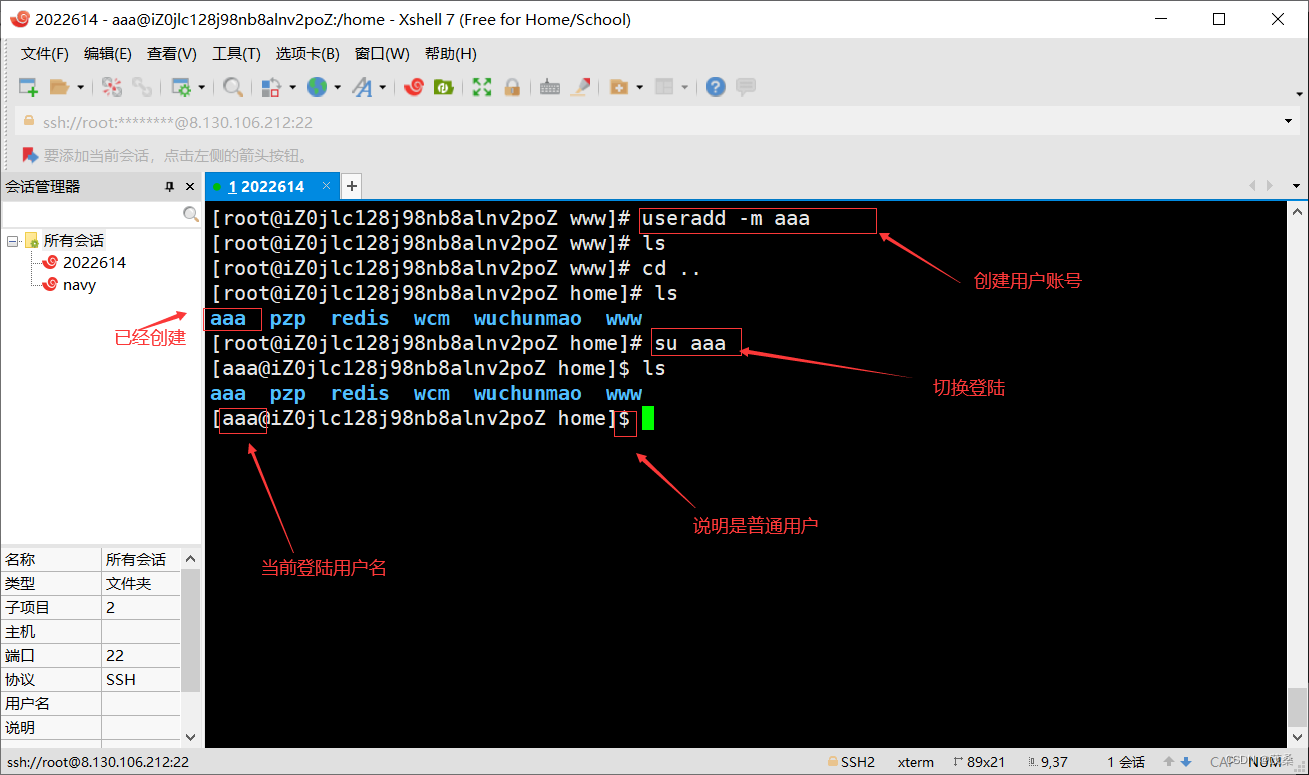Select the 所有会话 folder

pyautogui.click(x=74, y=241)
